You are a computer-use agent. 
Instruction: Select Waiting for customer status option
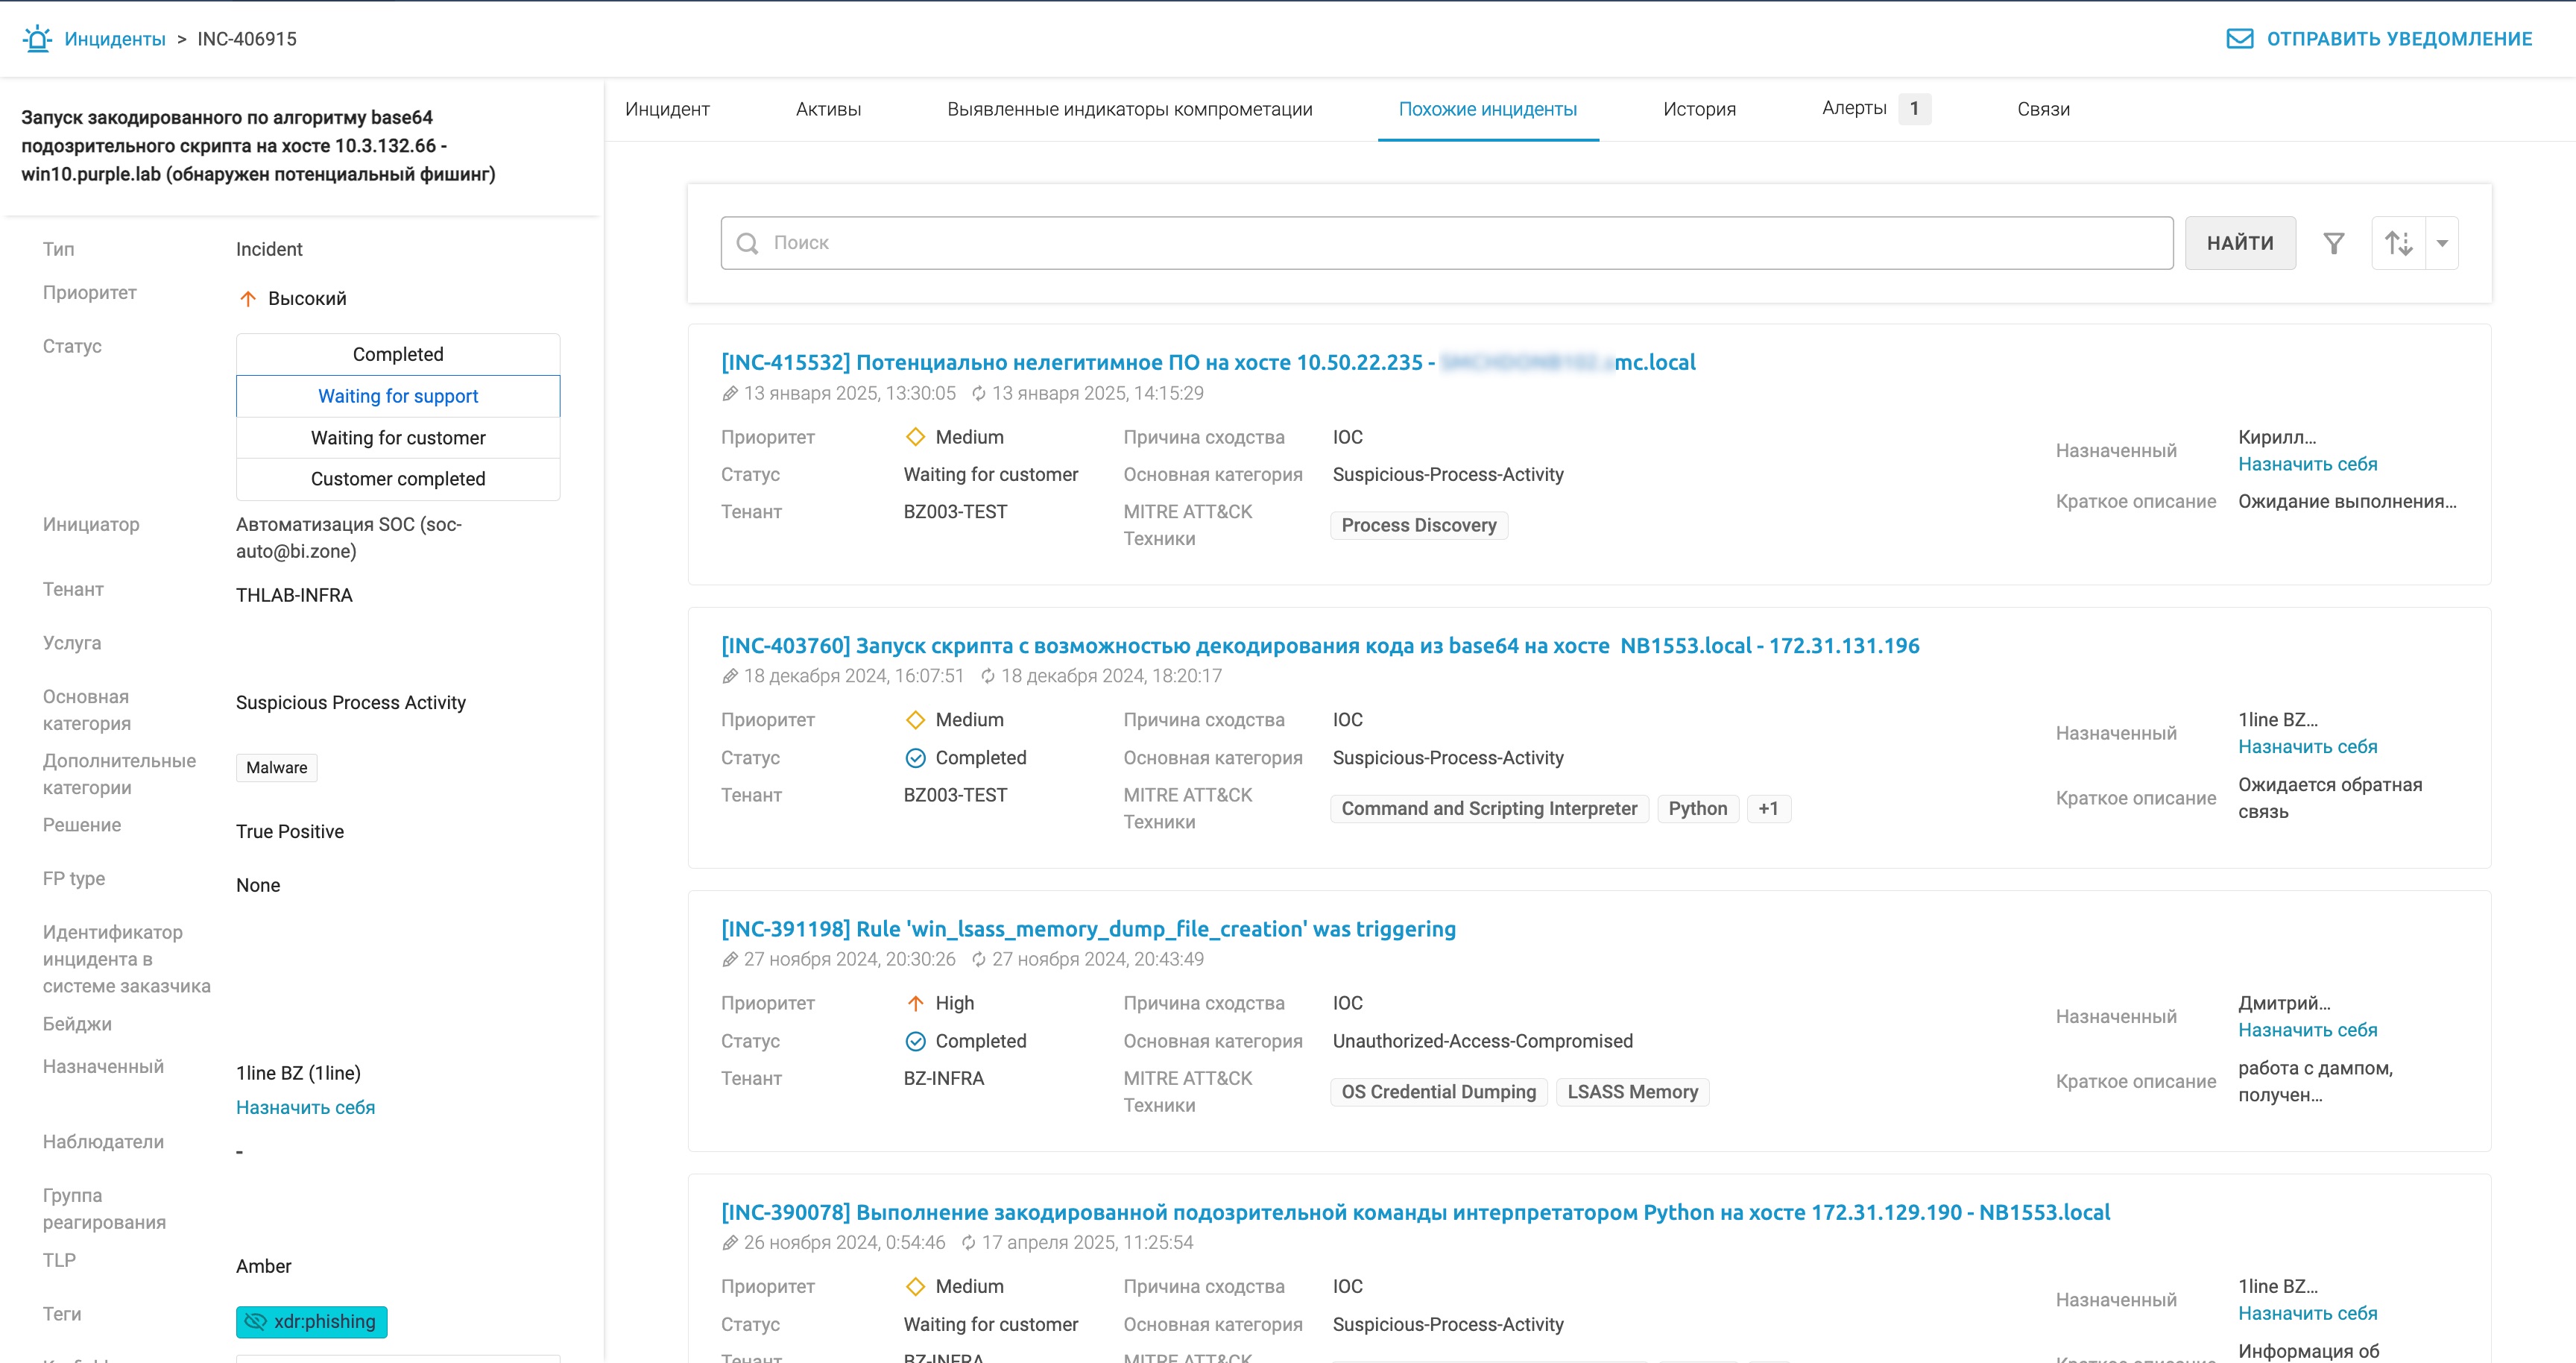click(x=398, y=438)
